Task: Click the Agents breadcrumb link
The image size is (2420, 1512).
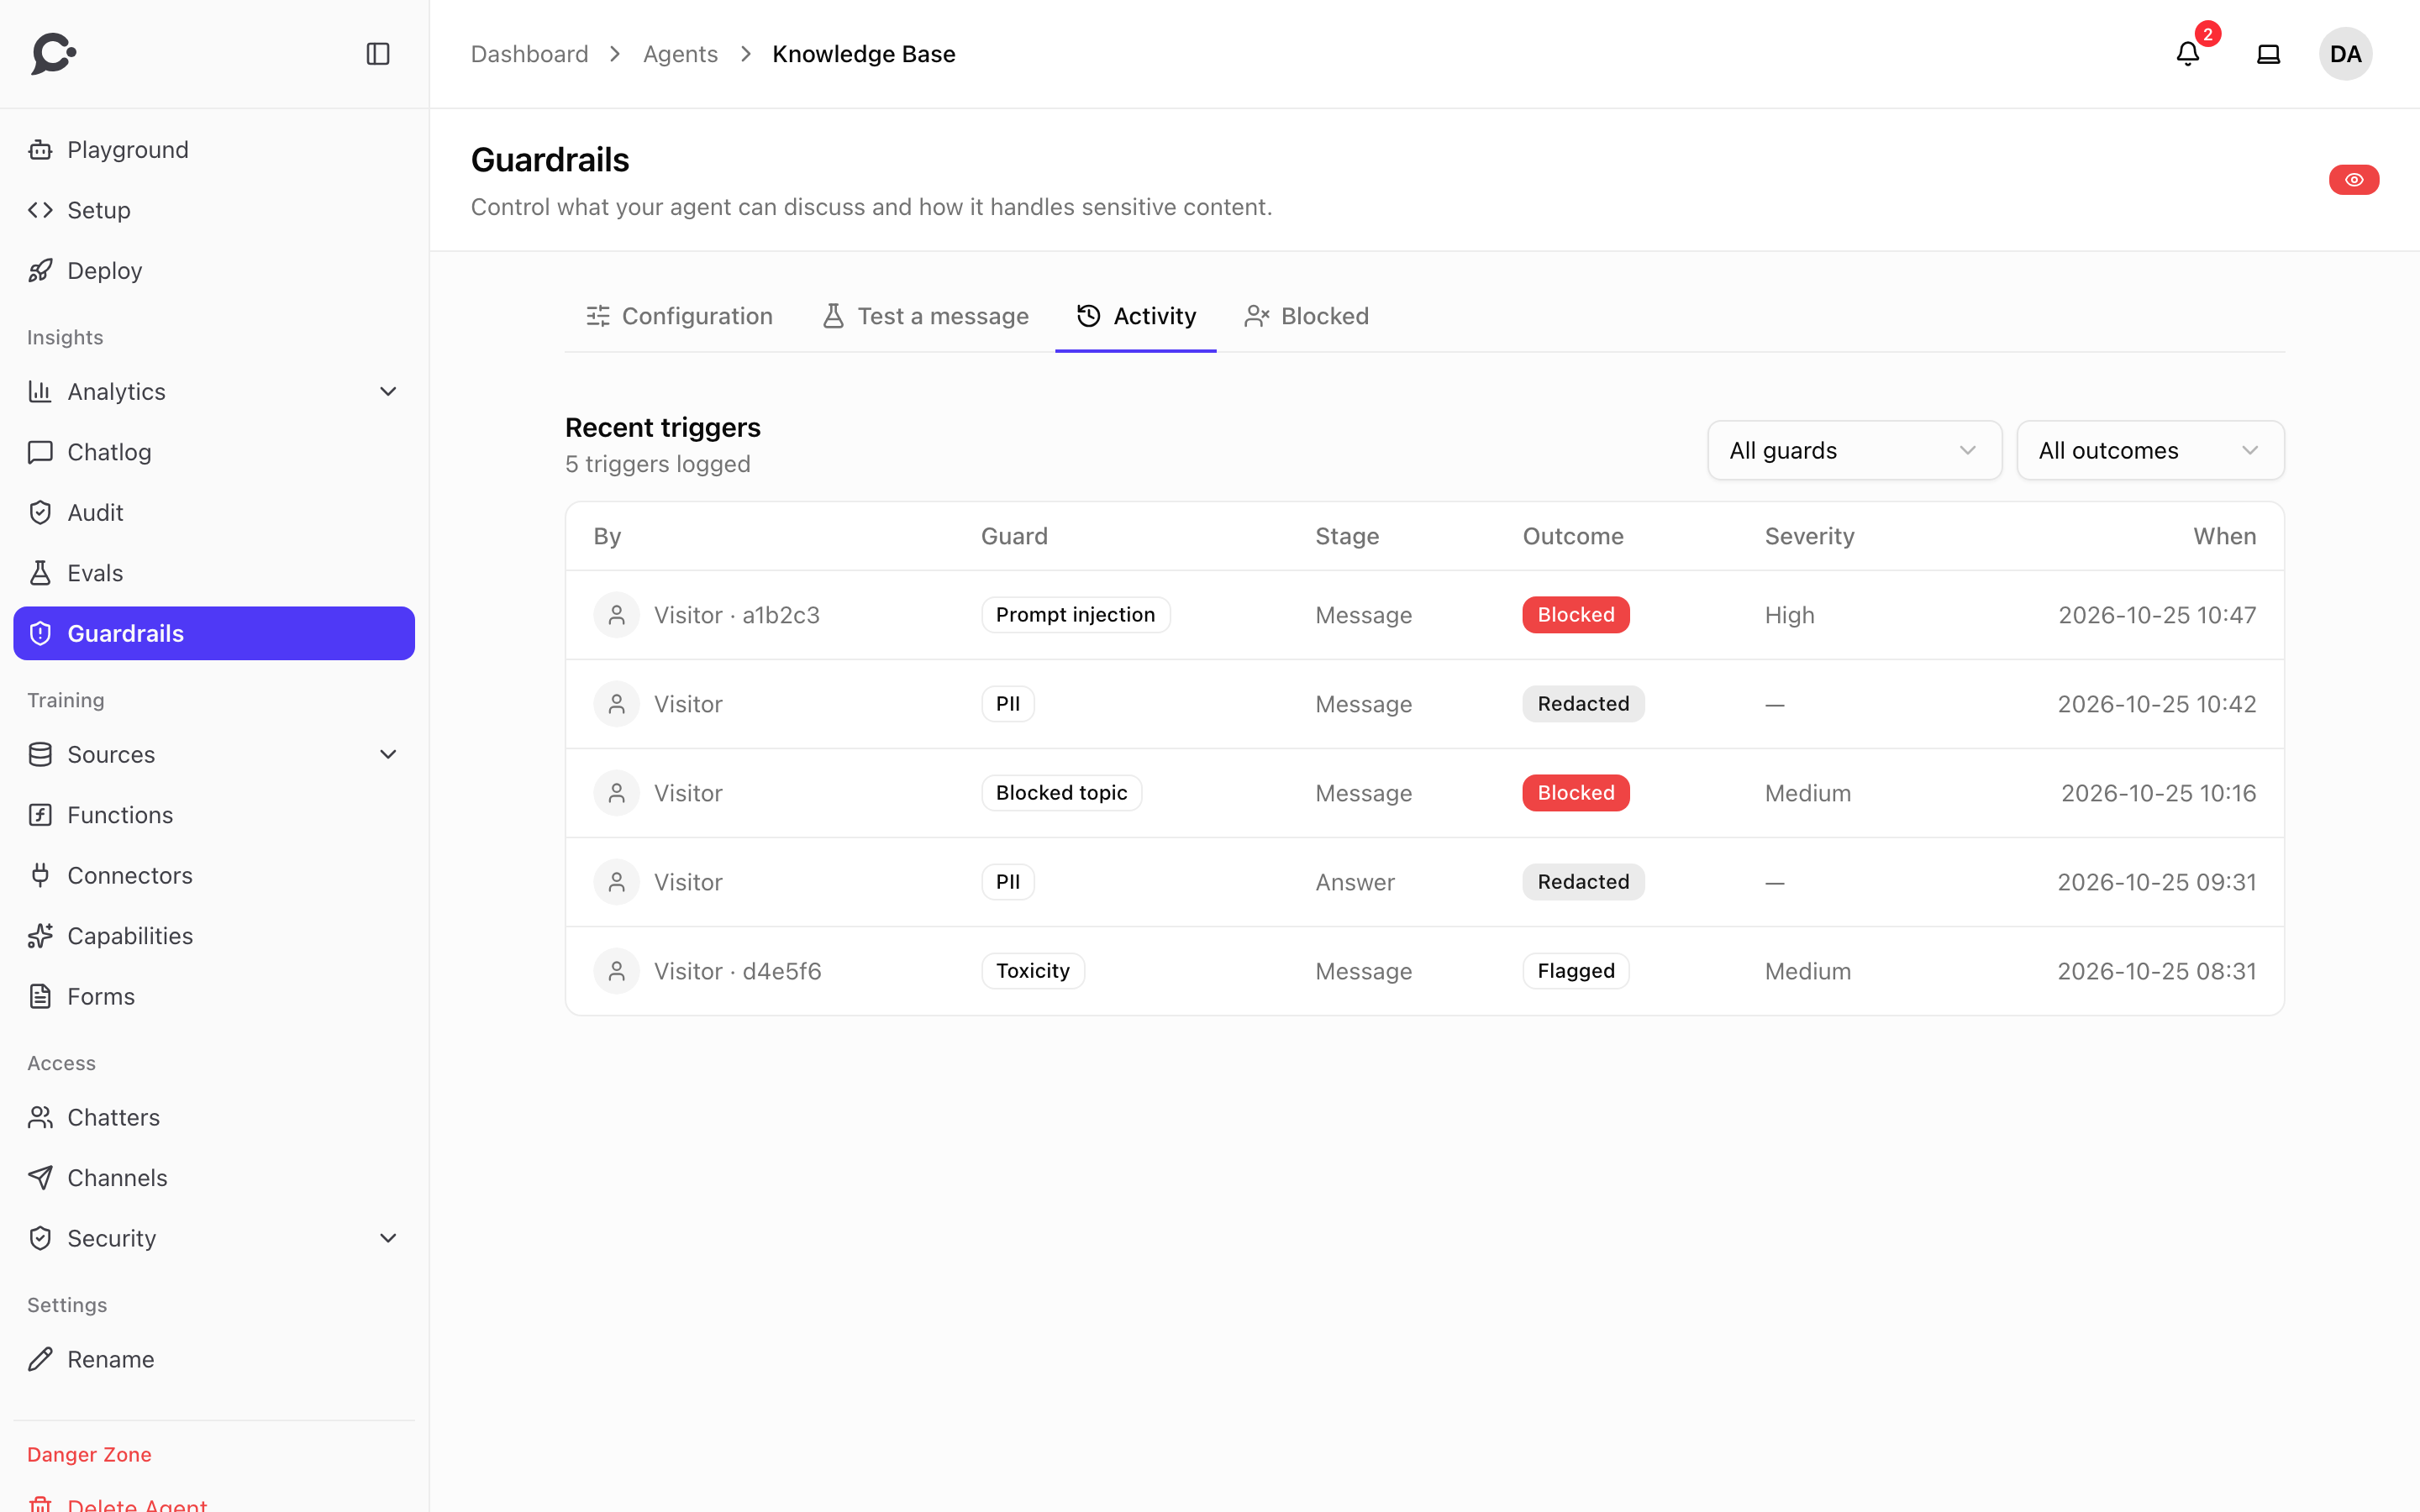Action: pyautogui.click(x=680, y=54)
